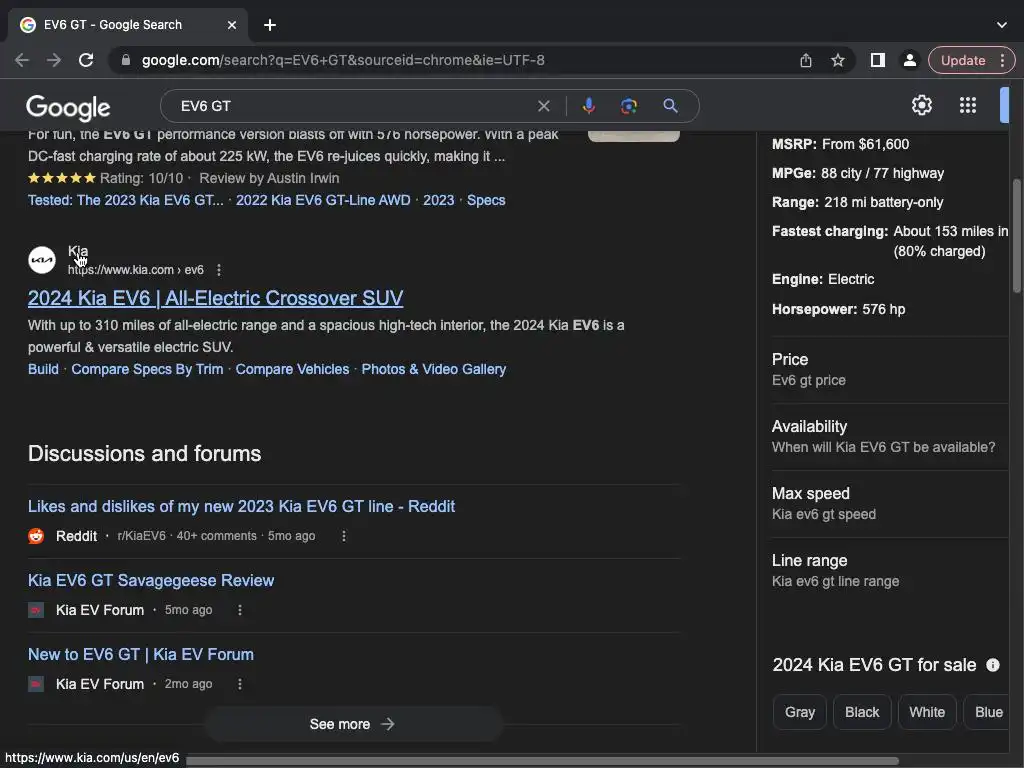Screen dimensions: 1024x768
Task: Open more options for kia.com result
Action: coord(219,270)
